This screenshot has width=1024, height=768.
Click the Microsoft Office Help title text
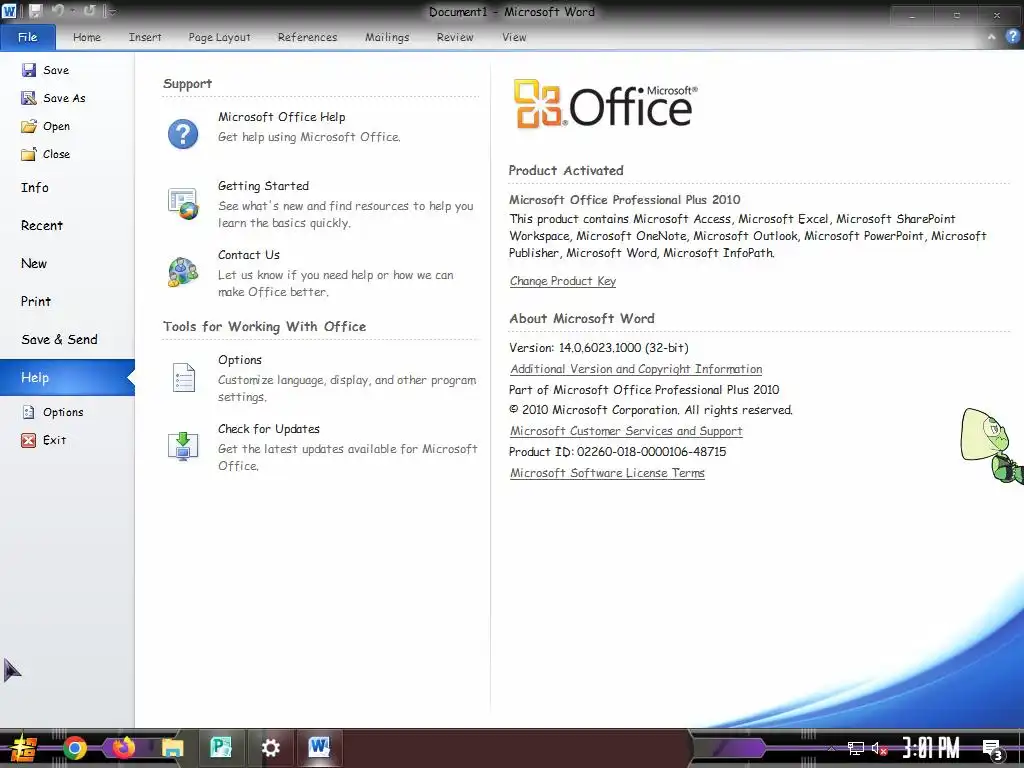click(281, 117)
